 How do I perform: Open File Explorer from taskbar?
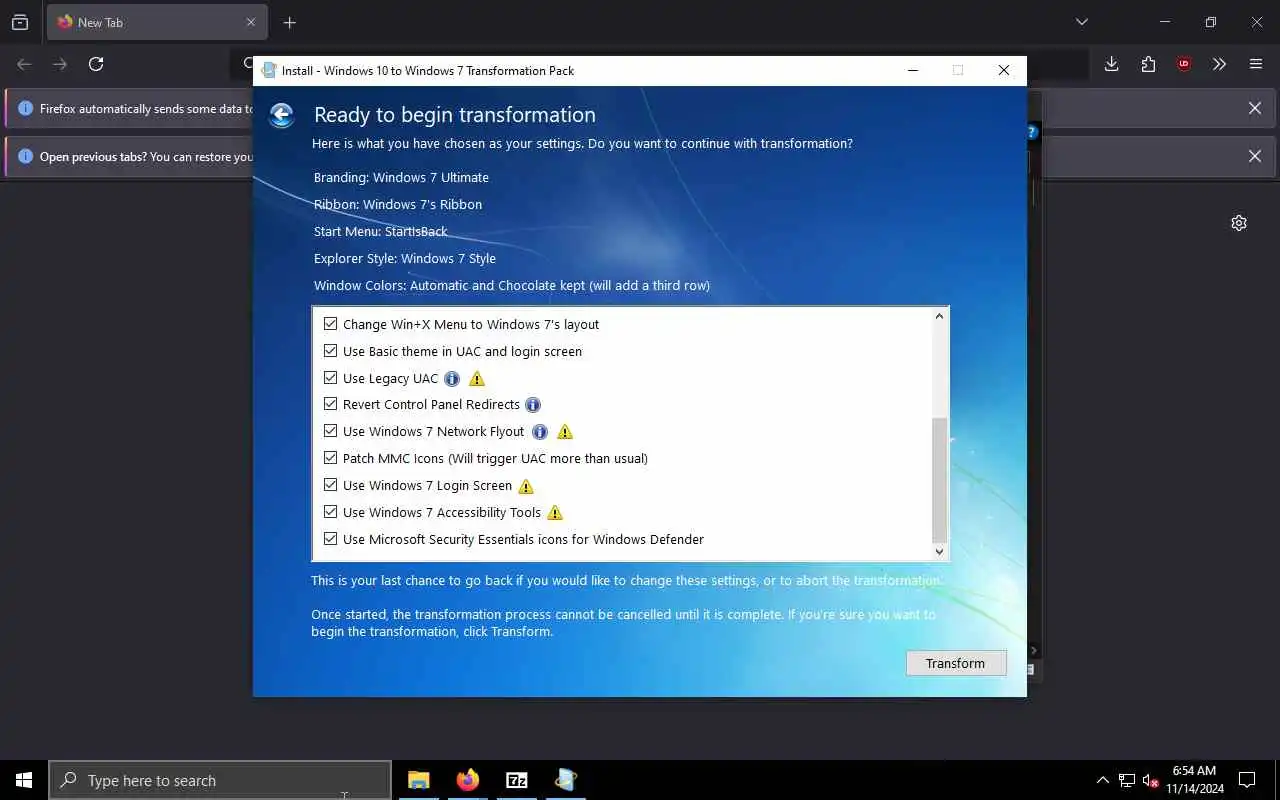click(419, 780)
